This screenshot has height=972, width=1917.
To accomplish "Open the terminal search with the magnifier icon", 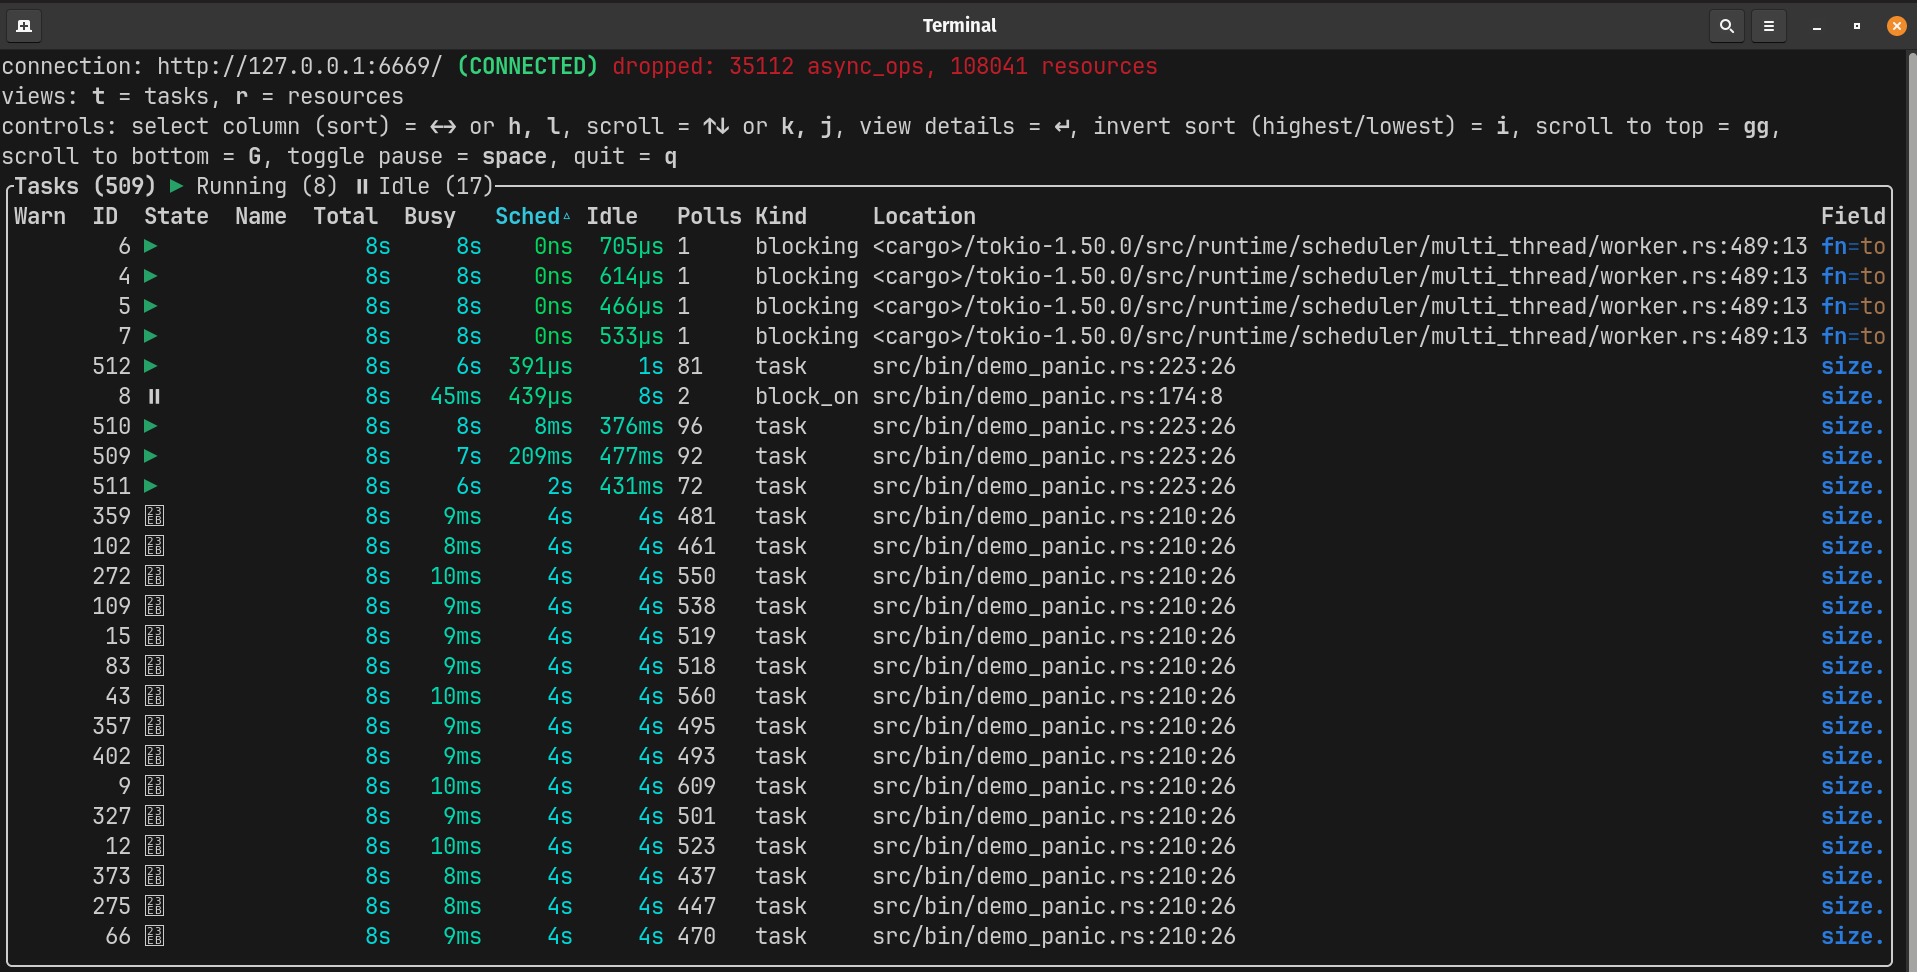I will coord(1726,26).
